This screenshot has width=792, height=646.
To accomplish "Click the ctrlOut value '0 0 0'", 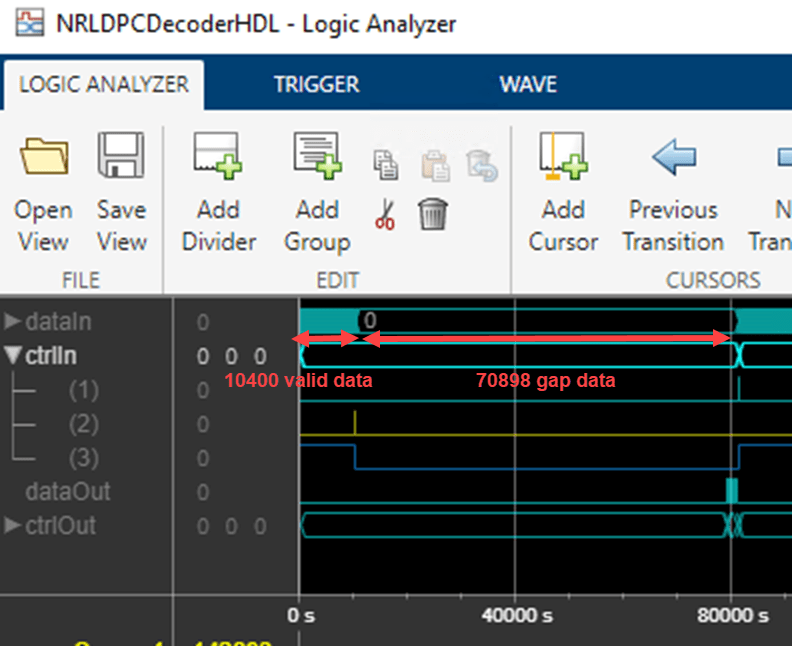I will [x=231, y=526].
